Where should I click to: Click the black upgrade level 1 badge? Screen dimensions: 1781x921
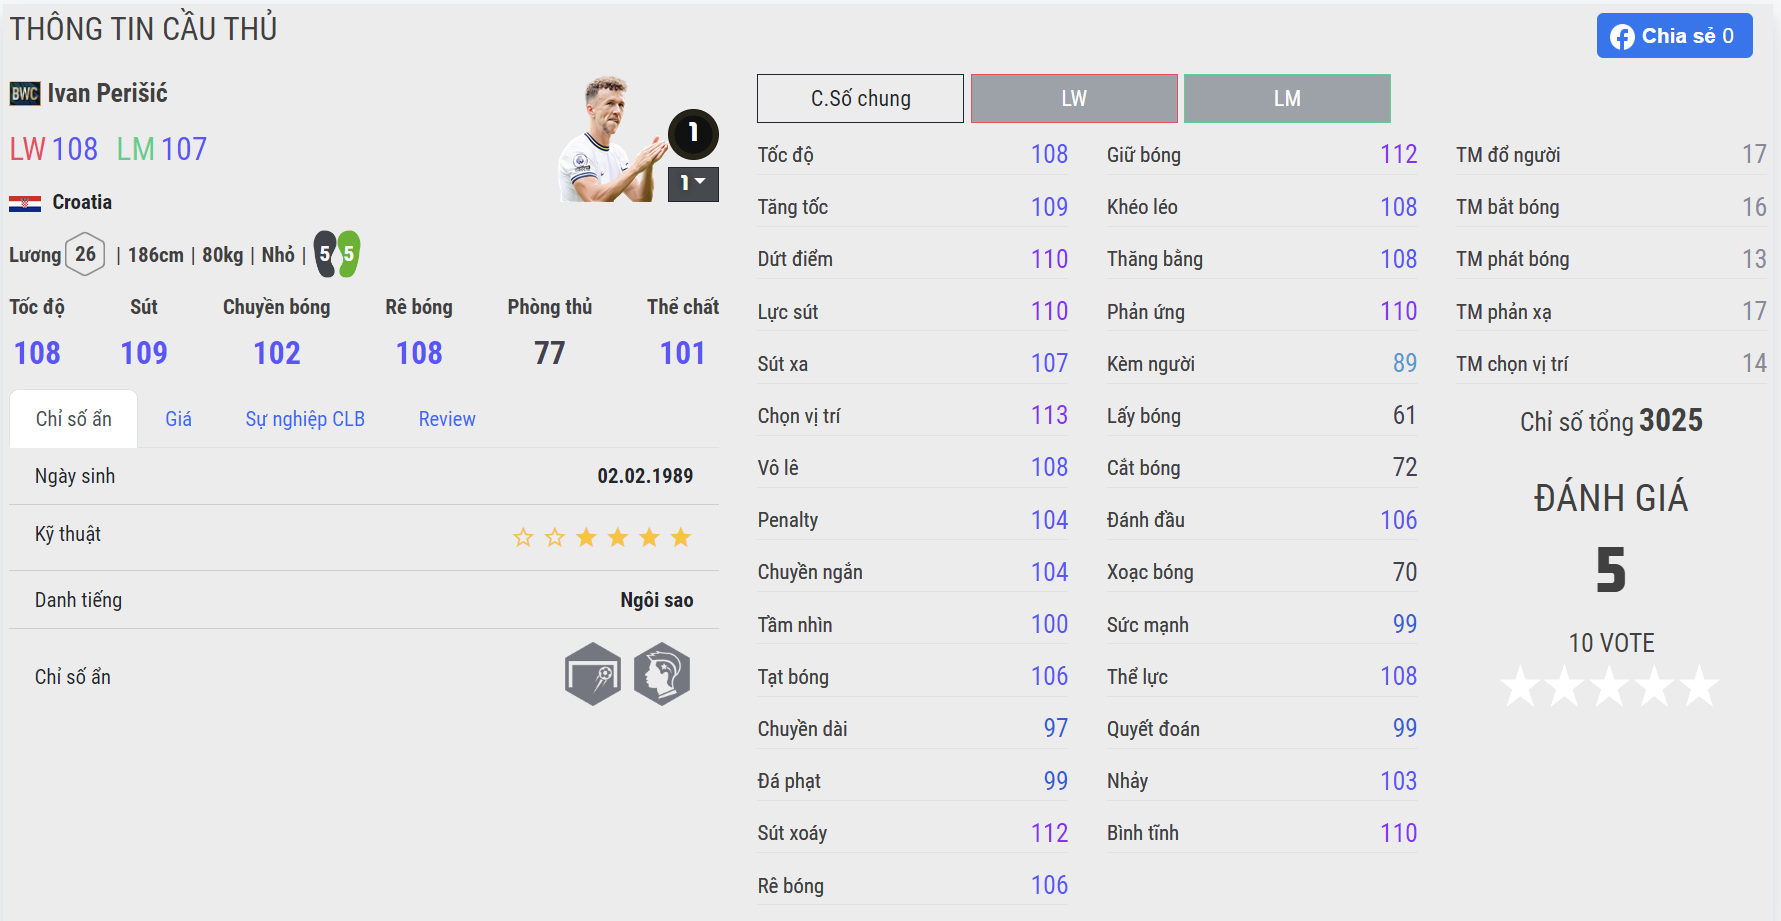[x=693, y=134]
